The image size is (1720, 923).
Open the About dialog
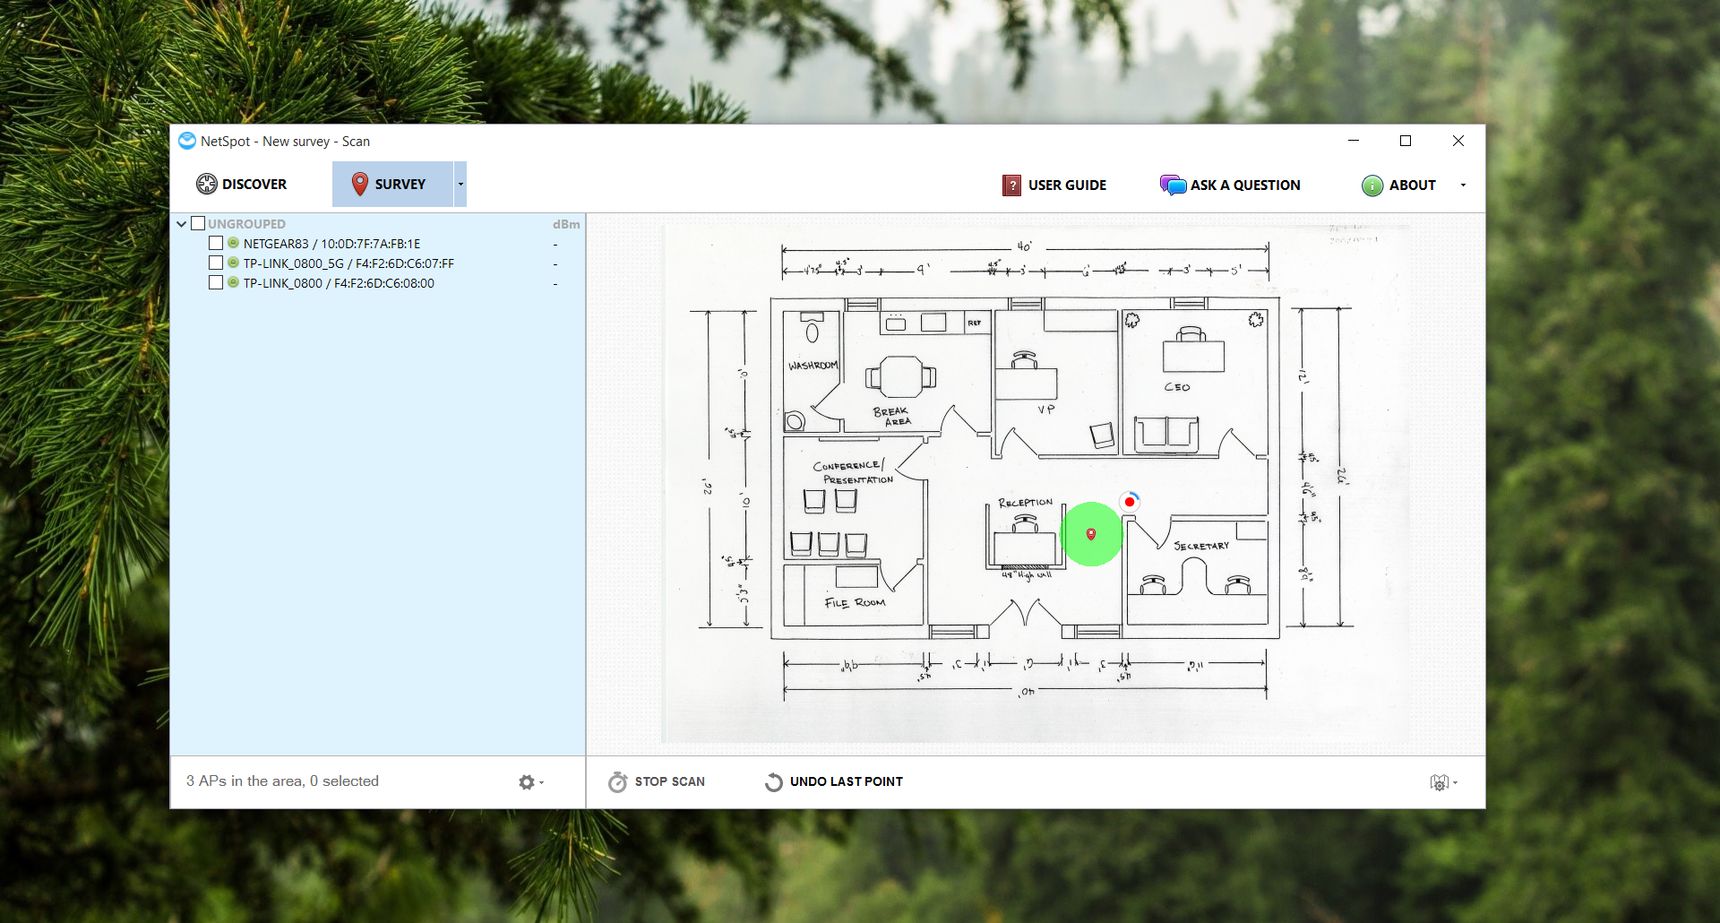pos(1398,185)
